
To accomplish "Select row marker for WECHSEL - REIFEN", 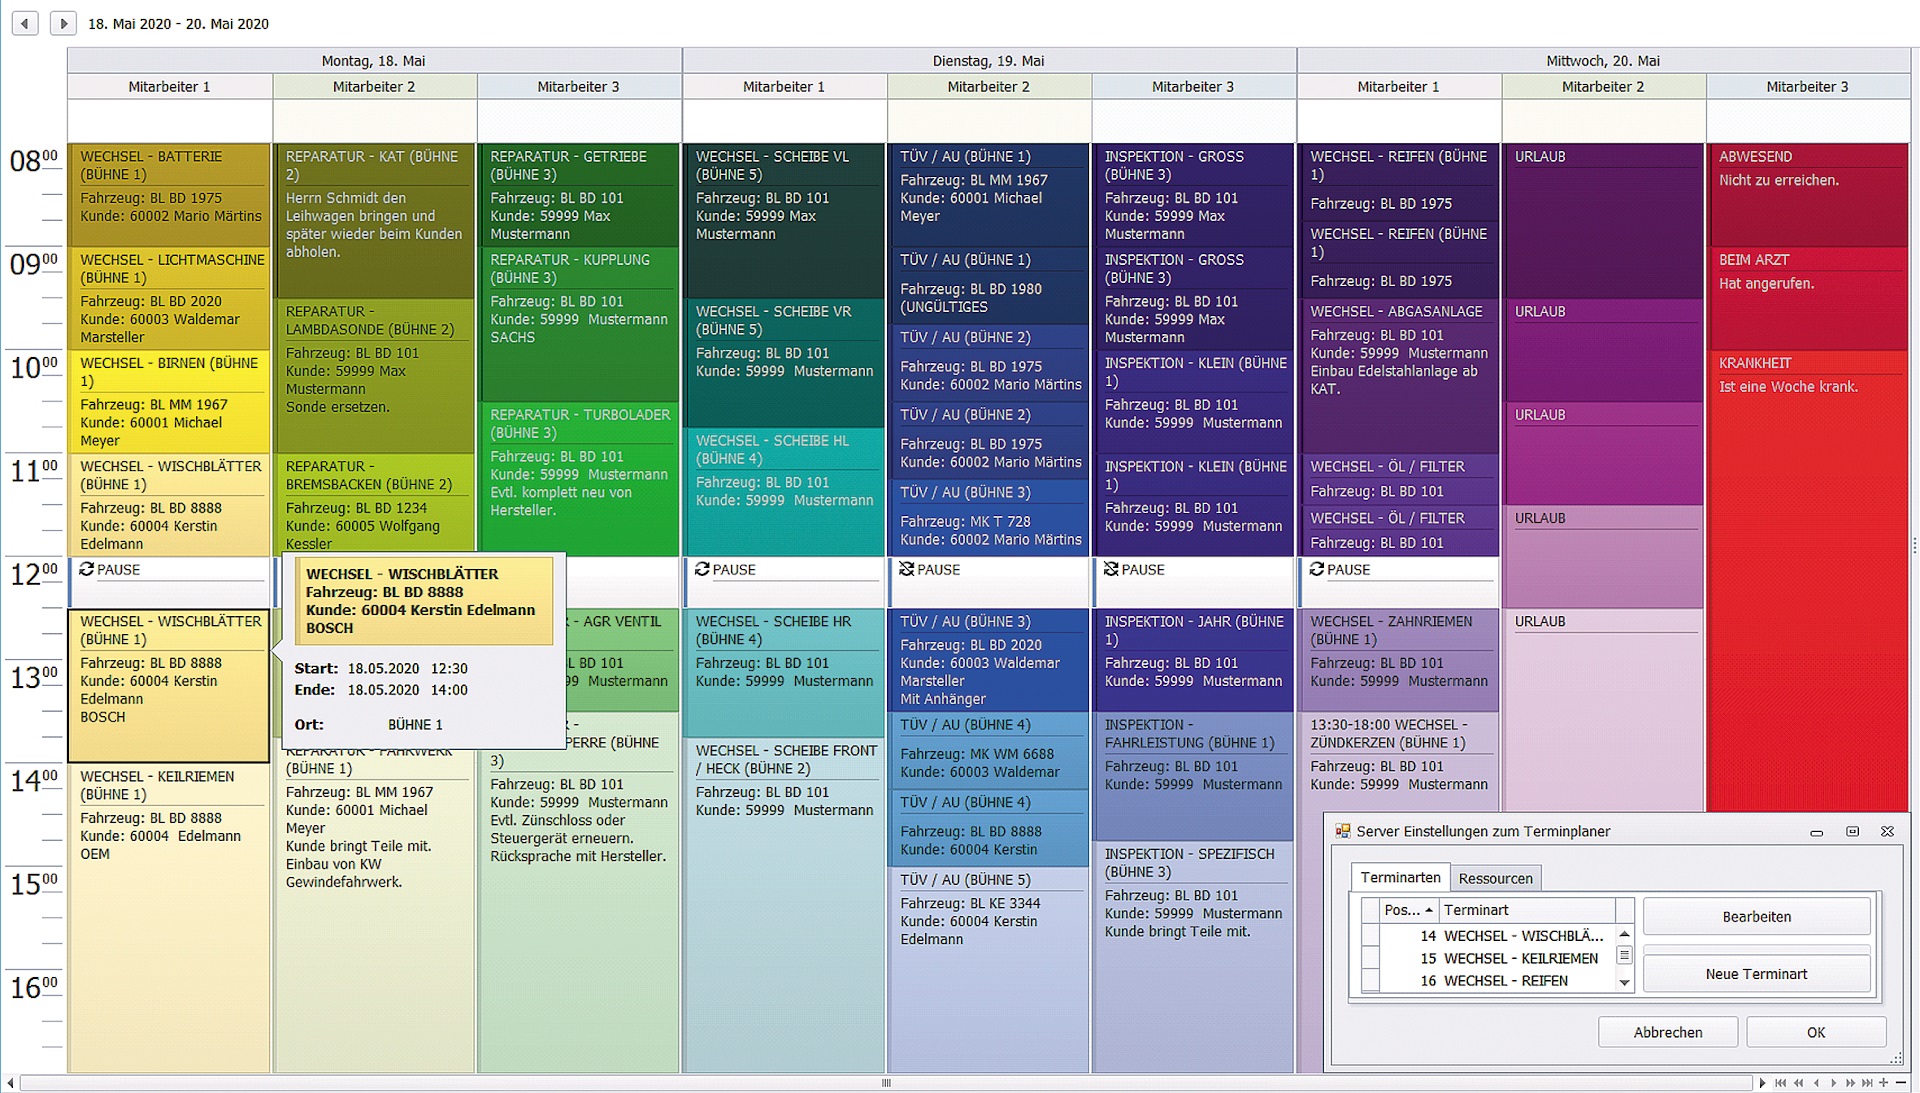I will [x=1370, y=981].
